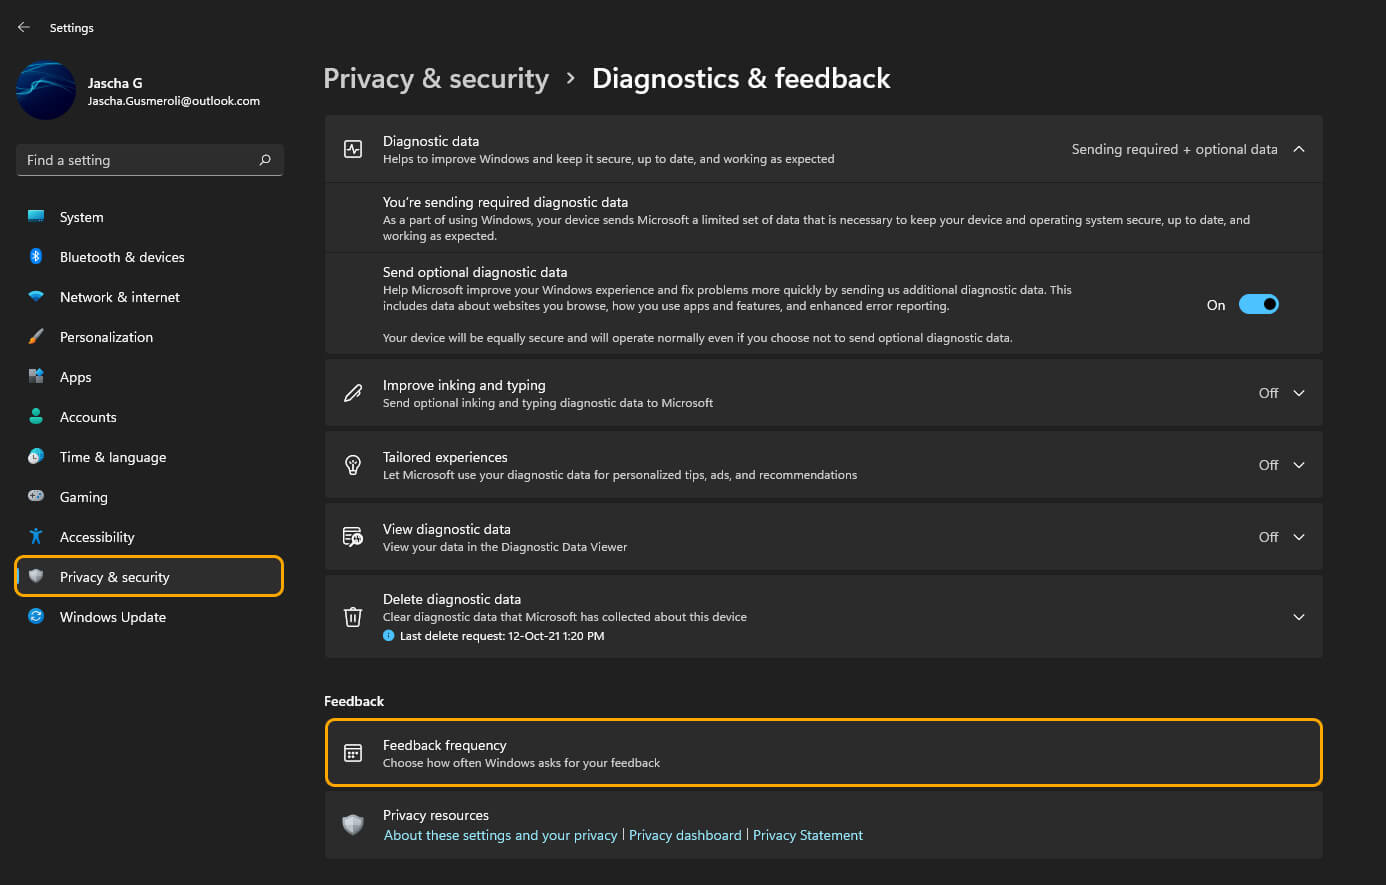Open About these settings and your privacy link
This screenshot has width=1386, height=885.
coord(501,835)
